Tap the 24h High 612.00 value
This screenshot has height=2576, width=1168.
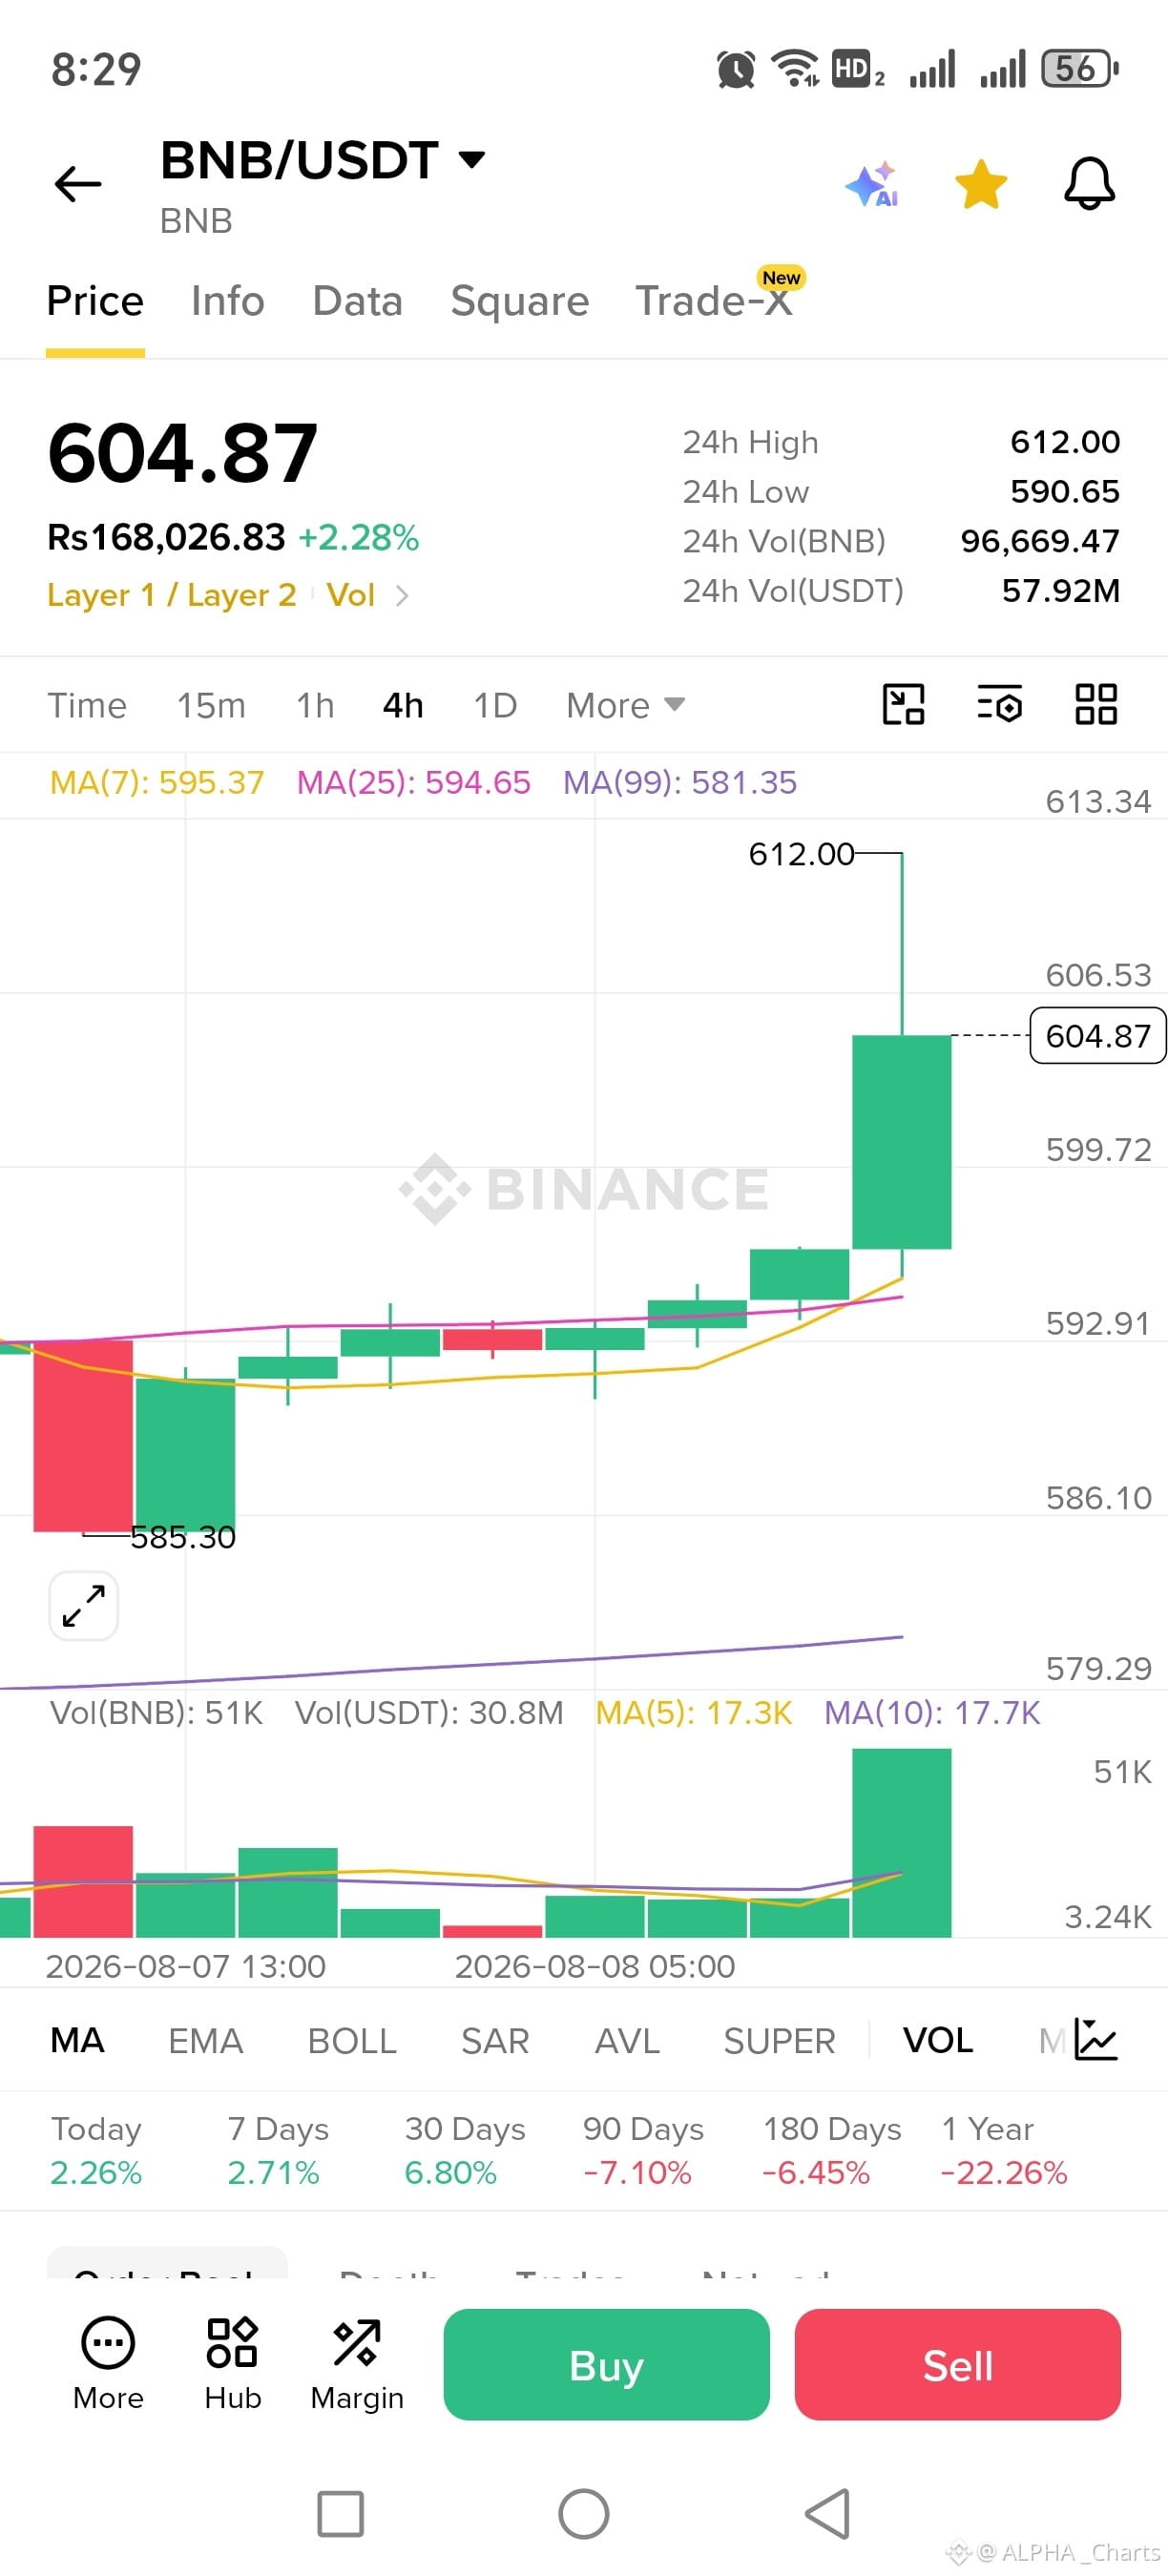point(1065,442)
